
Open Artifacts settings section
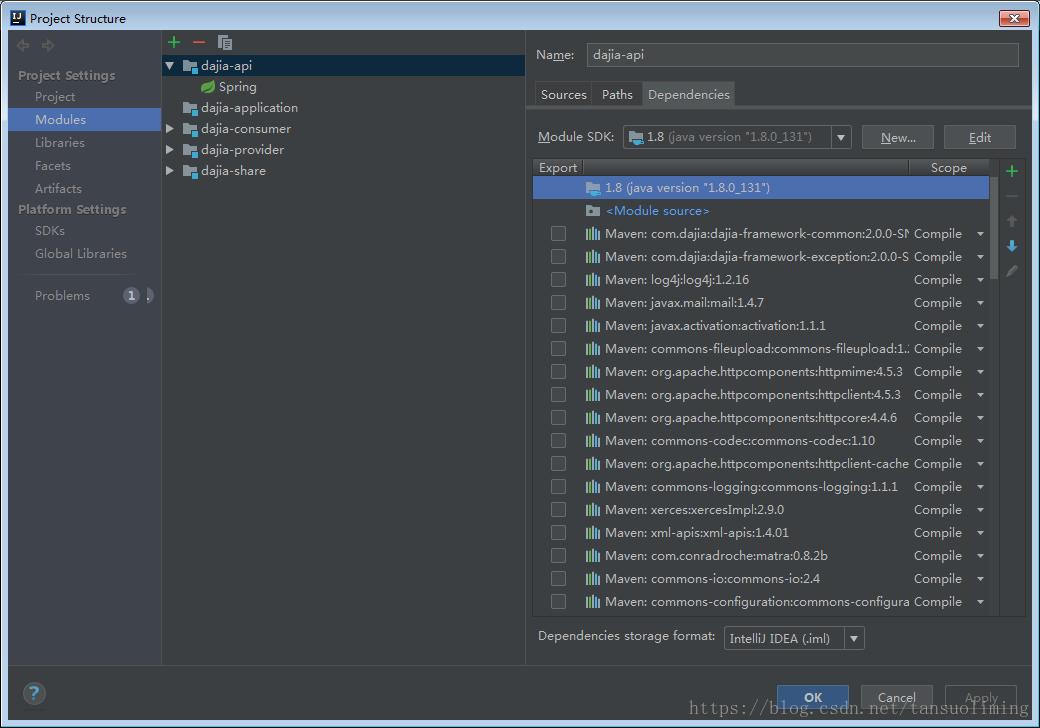click(58, 189)
